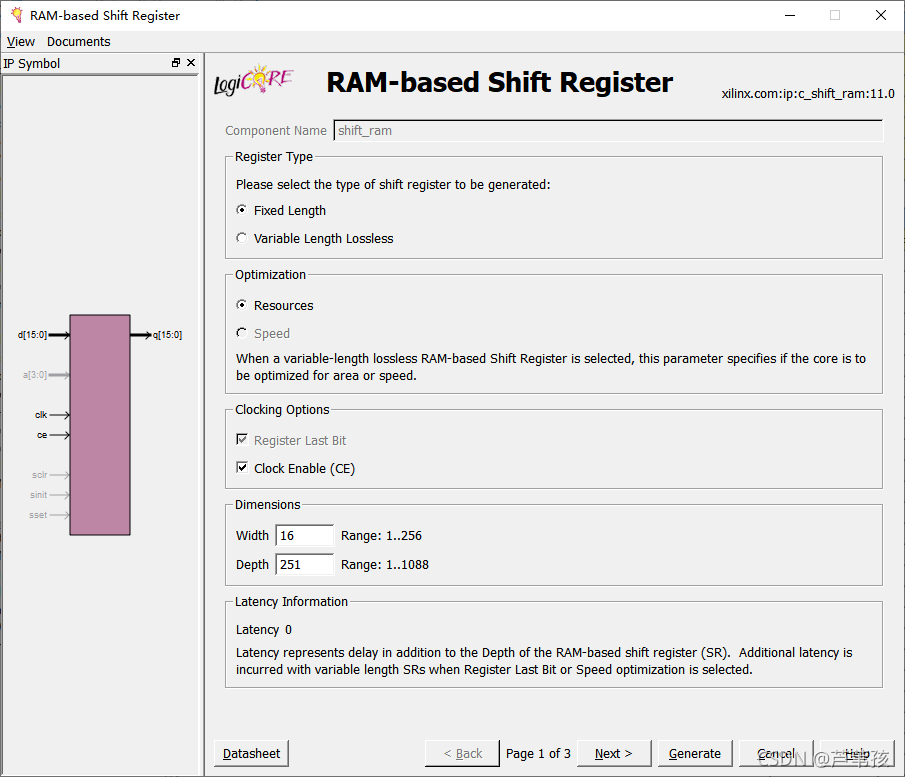Click the Component Name field

click(x=608, y=130)
